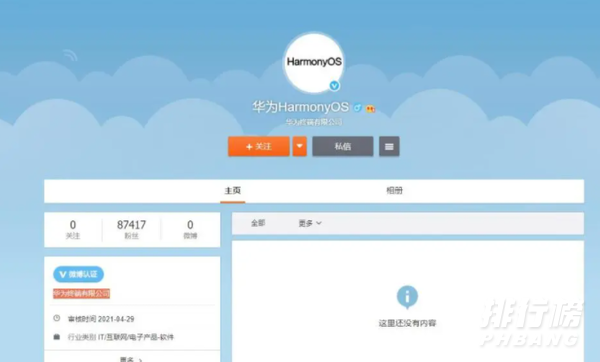600x362 pixels.
Task: Expand more profile info via 更多
Action: (x=131, y=359)
